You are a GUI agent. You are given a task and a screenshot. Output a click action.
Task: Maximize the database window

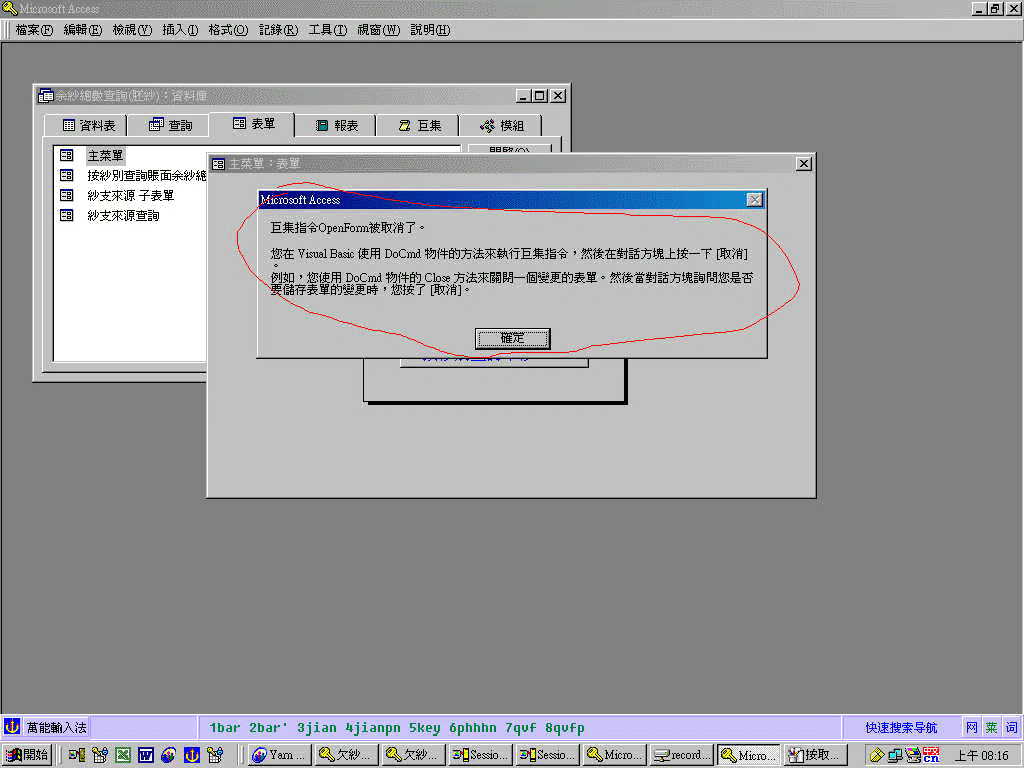(x=540, y=96)
